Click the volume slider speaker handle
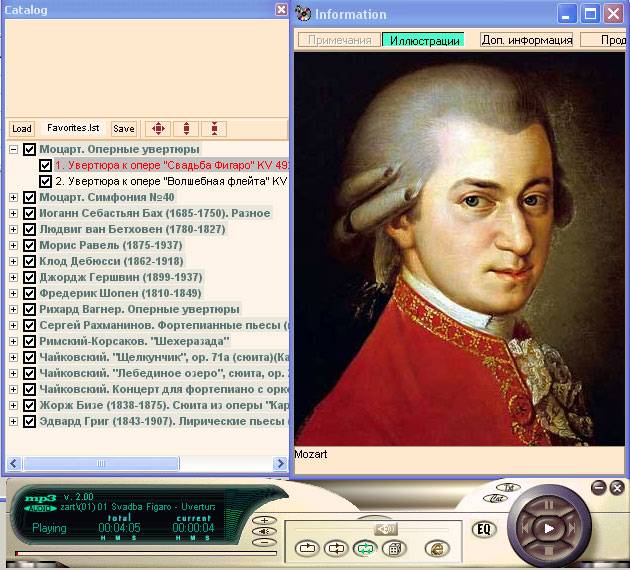The width and height of the screenshot is (630, 570). coord(386,529)
